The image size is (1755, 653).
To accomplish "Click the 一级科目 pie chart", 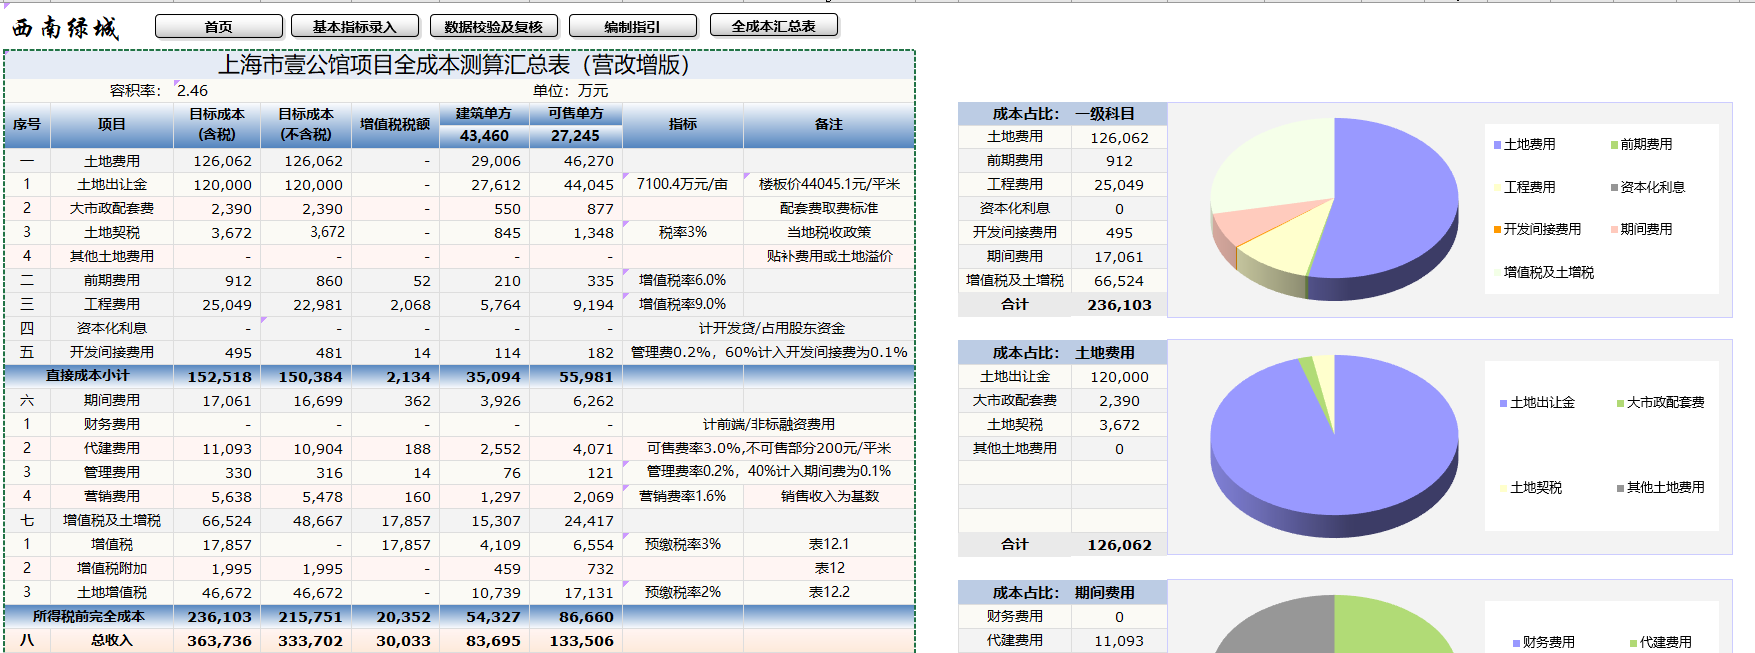I will click(x=1334, y=208).
